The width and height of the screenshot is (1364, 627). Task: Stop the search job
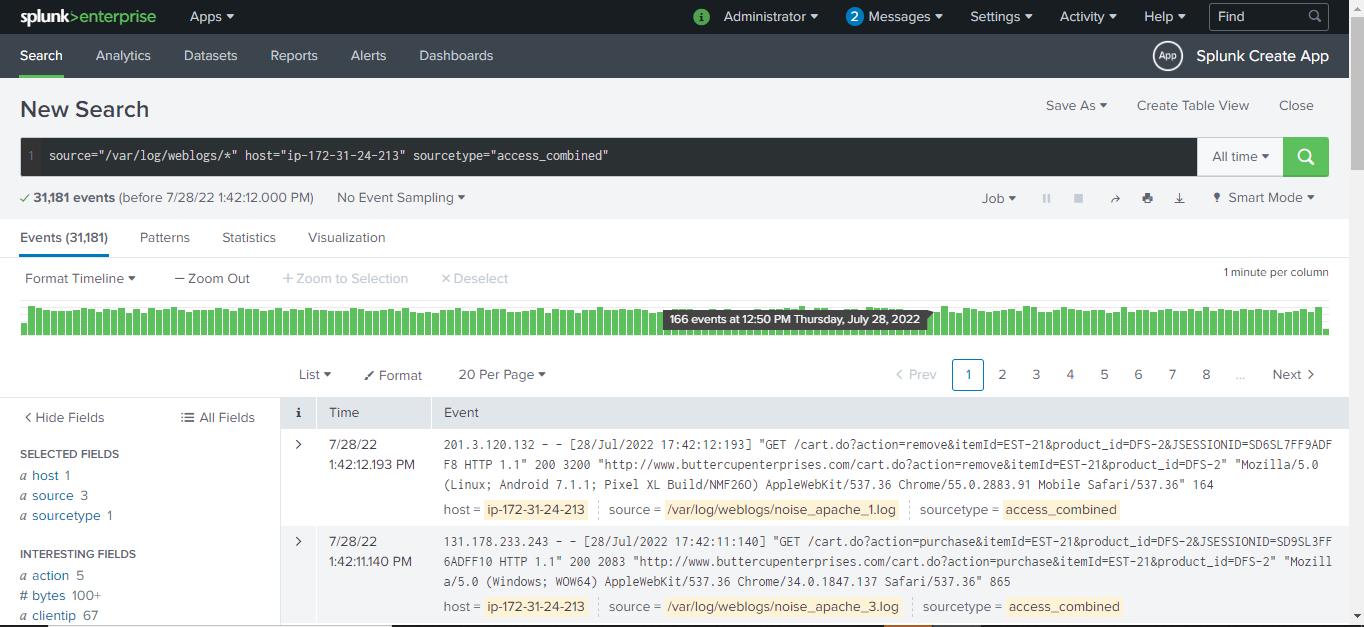1078,197
